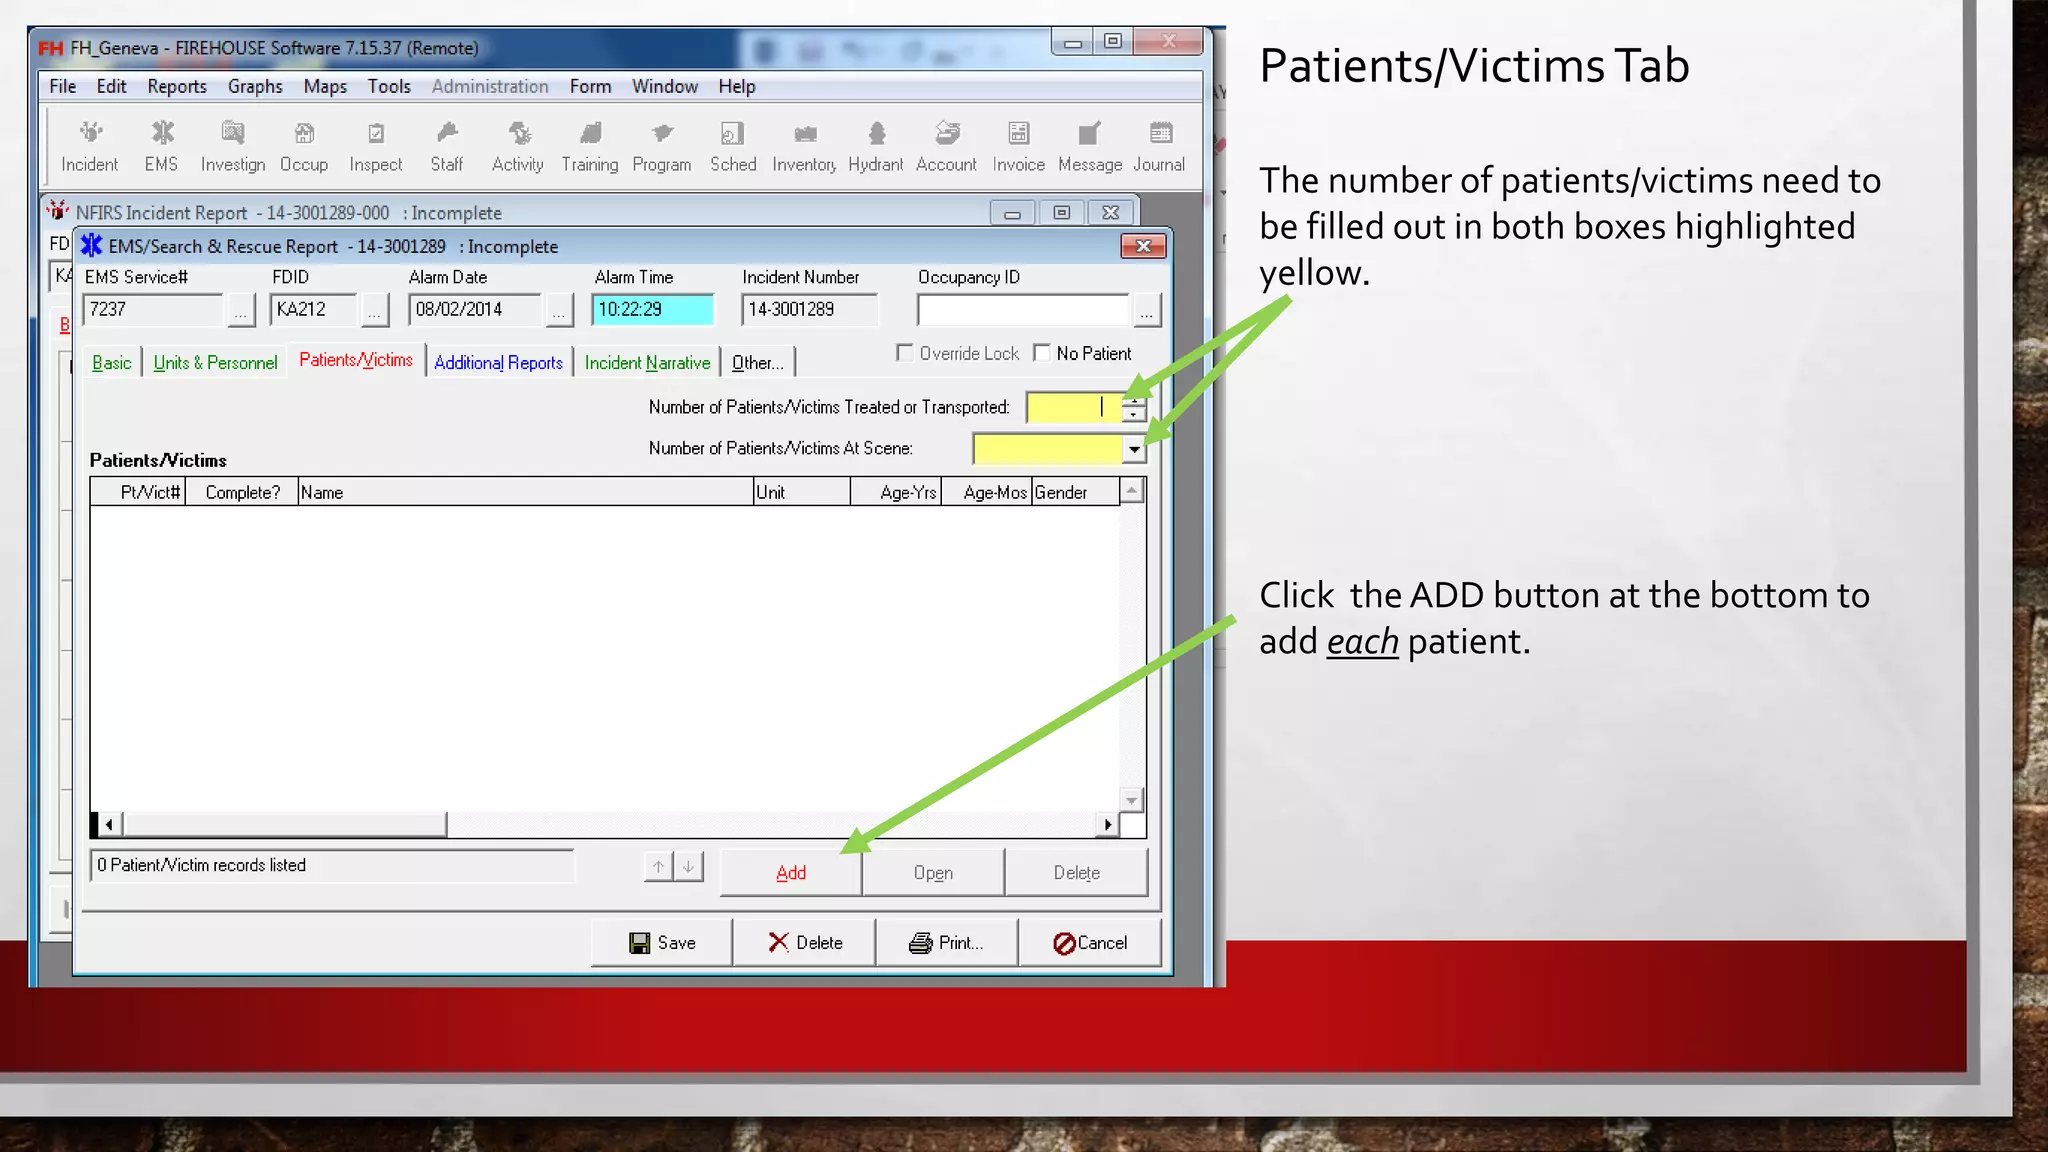
Task: Open the Window menu
Action: tap(664, 87)
